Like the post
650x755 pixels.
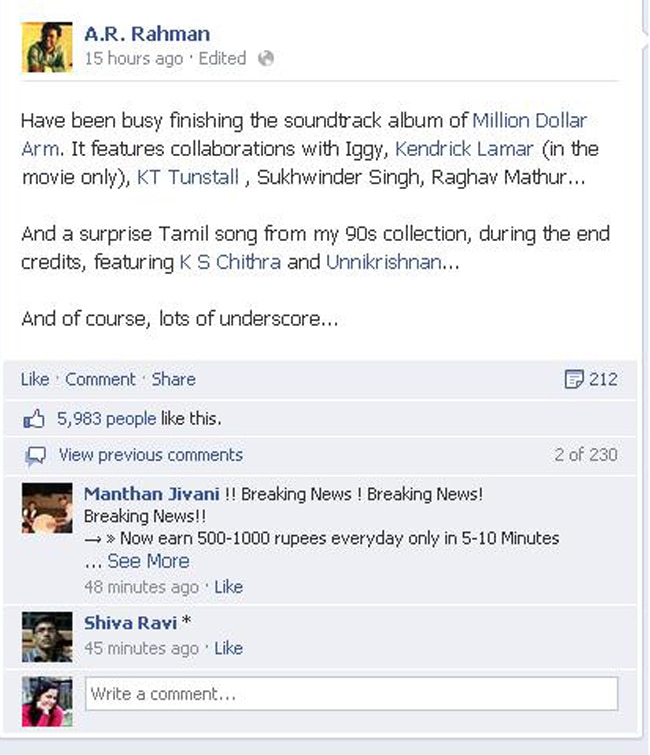35,379
